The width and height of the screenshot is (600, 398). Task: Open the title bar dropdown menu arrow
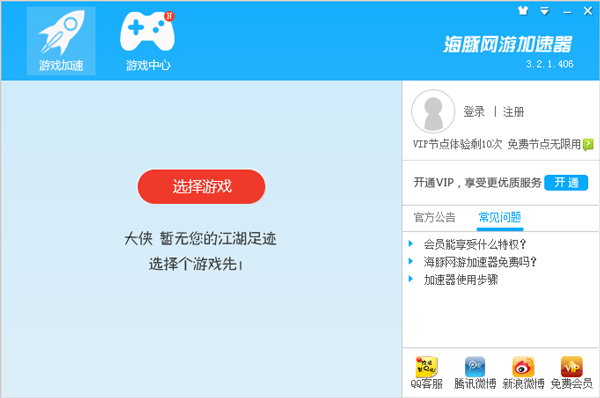coord(545,11)
